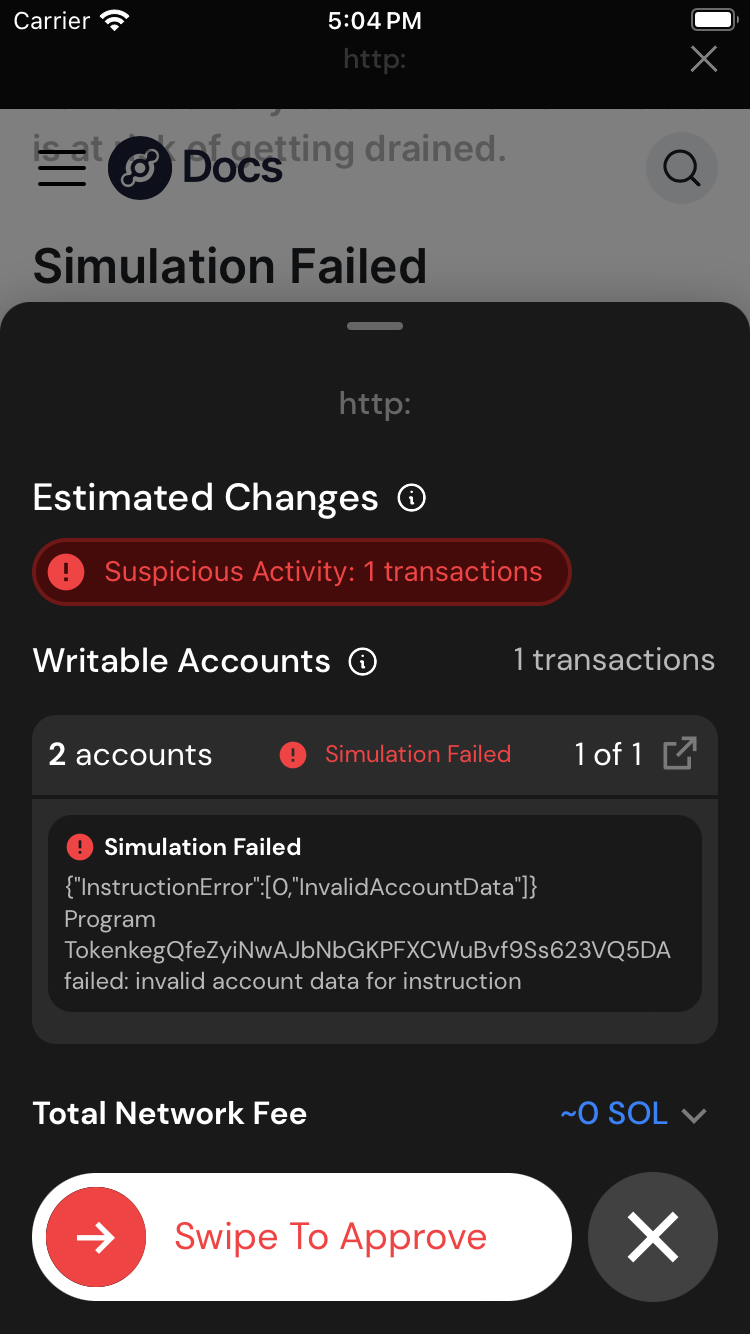Screen dimensions: 750x1334
Task: Tap the Docs logo icon
Action: click(x=139, y=168)
